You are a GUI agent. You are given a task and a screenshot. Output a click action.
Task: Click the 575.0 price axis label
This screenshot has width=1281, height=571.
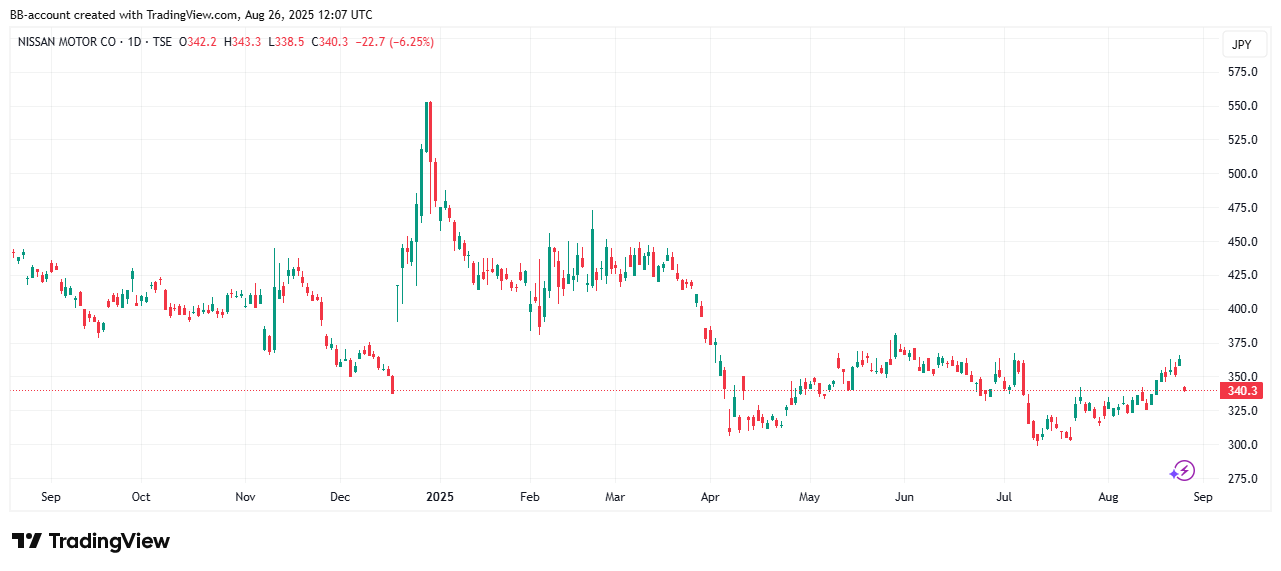1243,72
